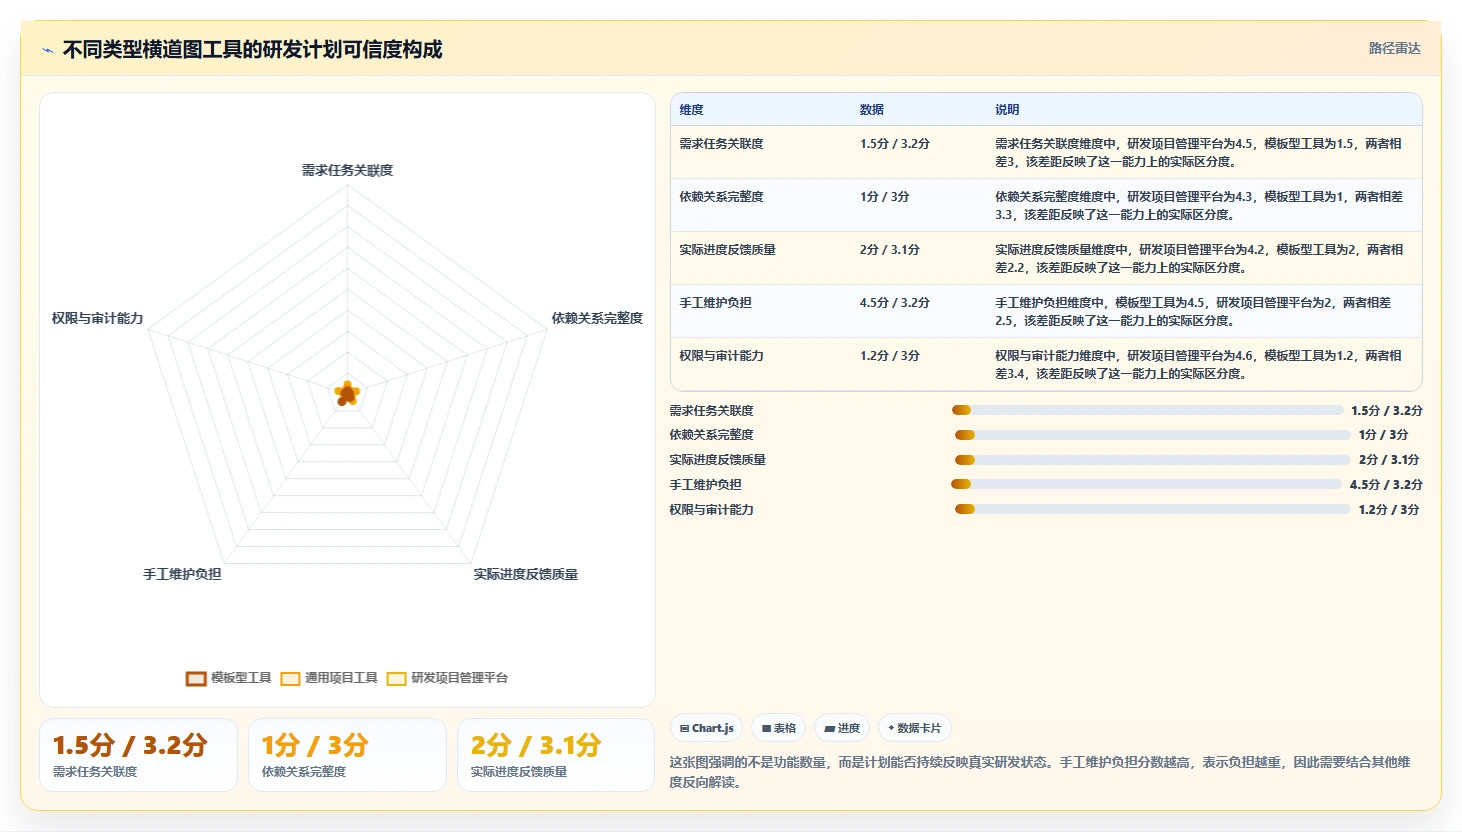Click the 权限与审计能力 progress bar
Screen dimensions: 1462x832
[1153, 509]
